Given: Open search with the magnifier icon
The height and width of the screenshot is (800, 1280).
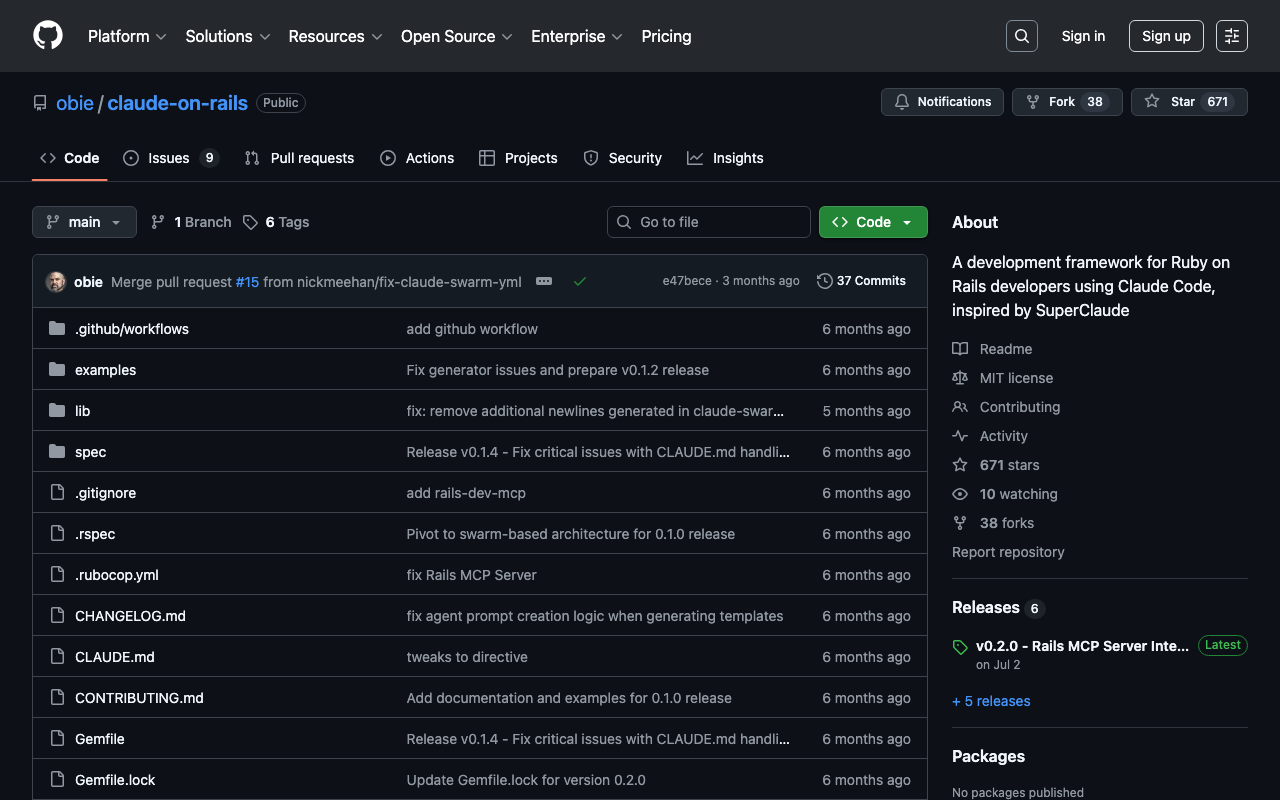Looking at the screenshot, I should click(1021, 36).
